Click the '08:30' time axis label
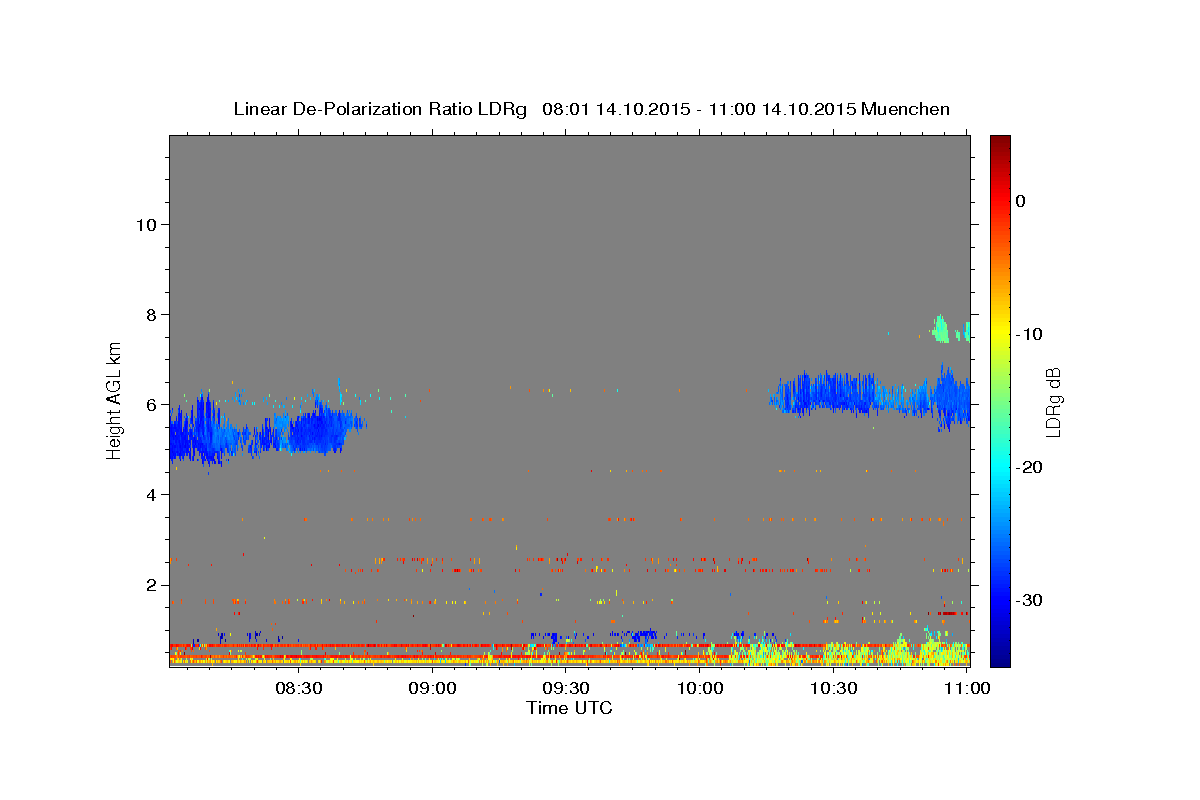1200x800 pixels. click(x=298, y=688)
